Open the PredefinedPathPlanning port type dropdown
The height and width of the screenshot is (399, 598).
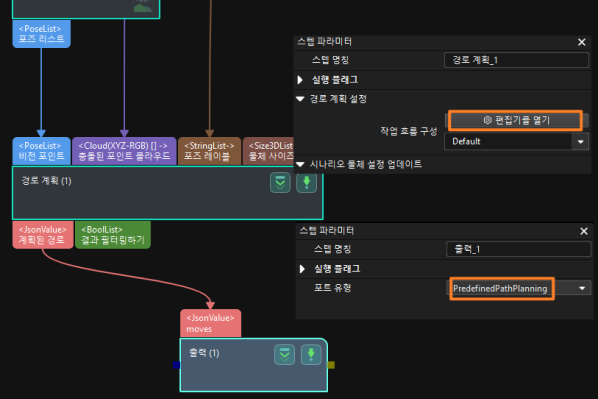pyautogui.click(x=519, y=288)
